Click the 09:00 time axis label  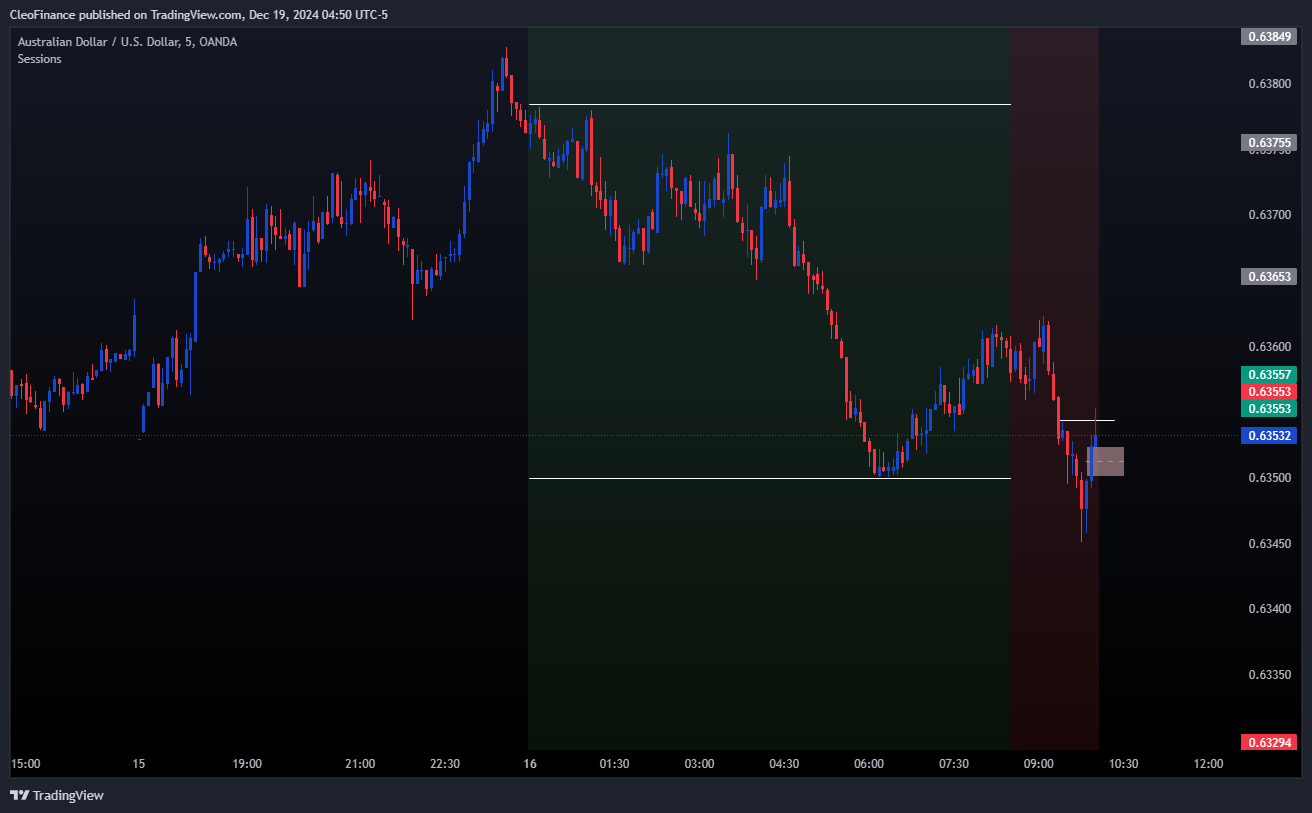[x=1039, y=764]
